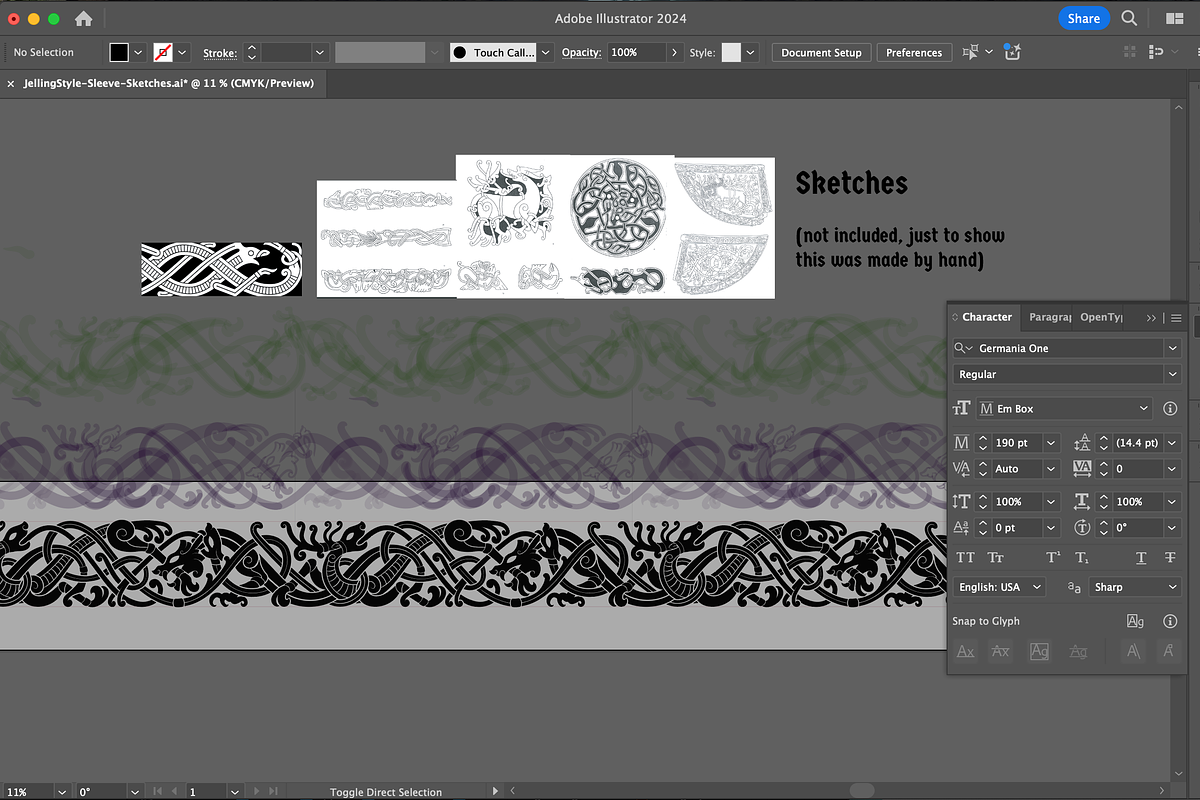Viewport: 1200px width, 800px height.
Task: Open the font size 190 pt dropdown arrow
Action: 1051,443
